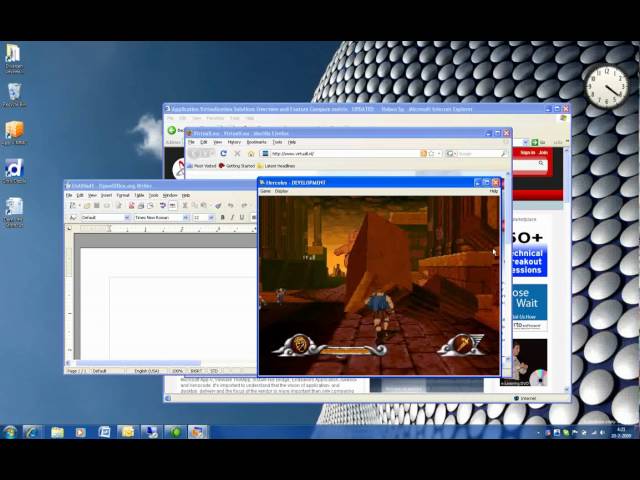Click taskbar clock in system tray
640x480 pixels.
point(621,433)
